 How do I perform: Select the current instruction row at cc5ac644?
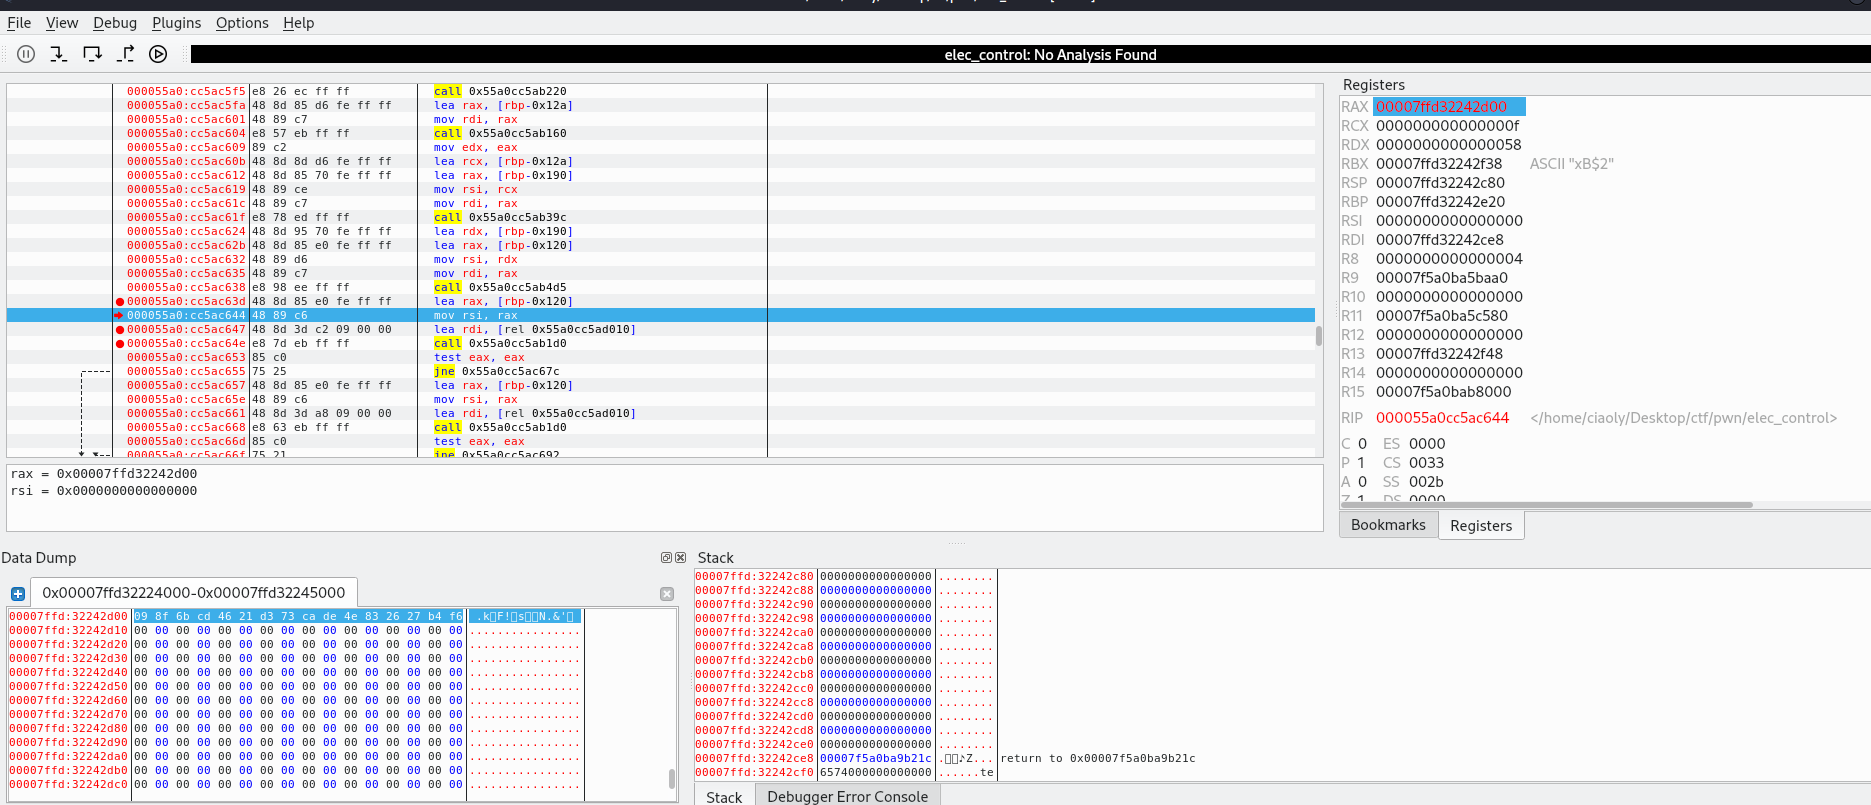pyautogui.click(x=660, y=315)
